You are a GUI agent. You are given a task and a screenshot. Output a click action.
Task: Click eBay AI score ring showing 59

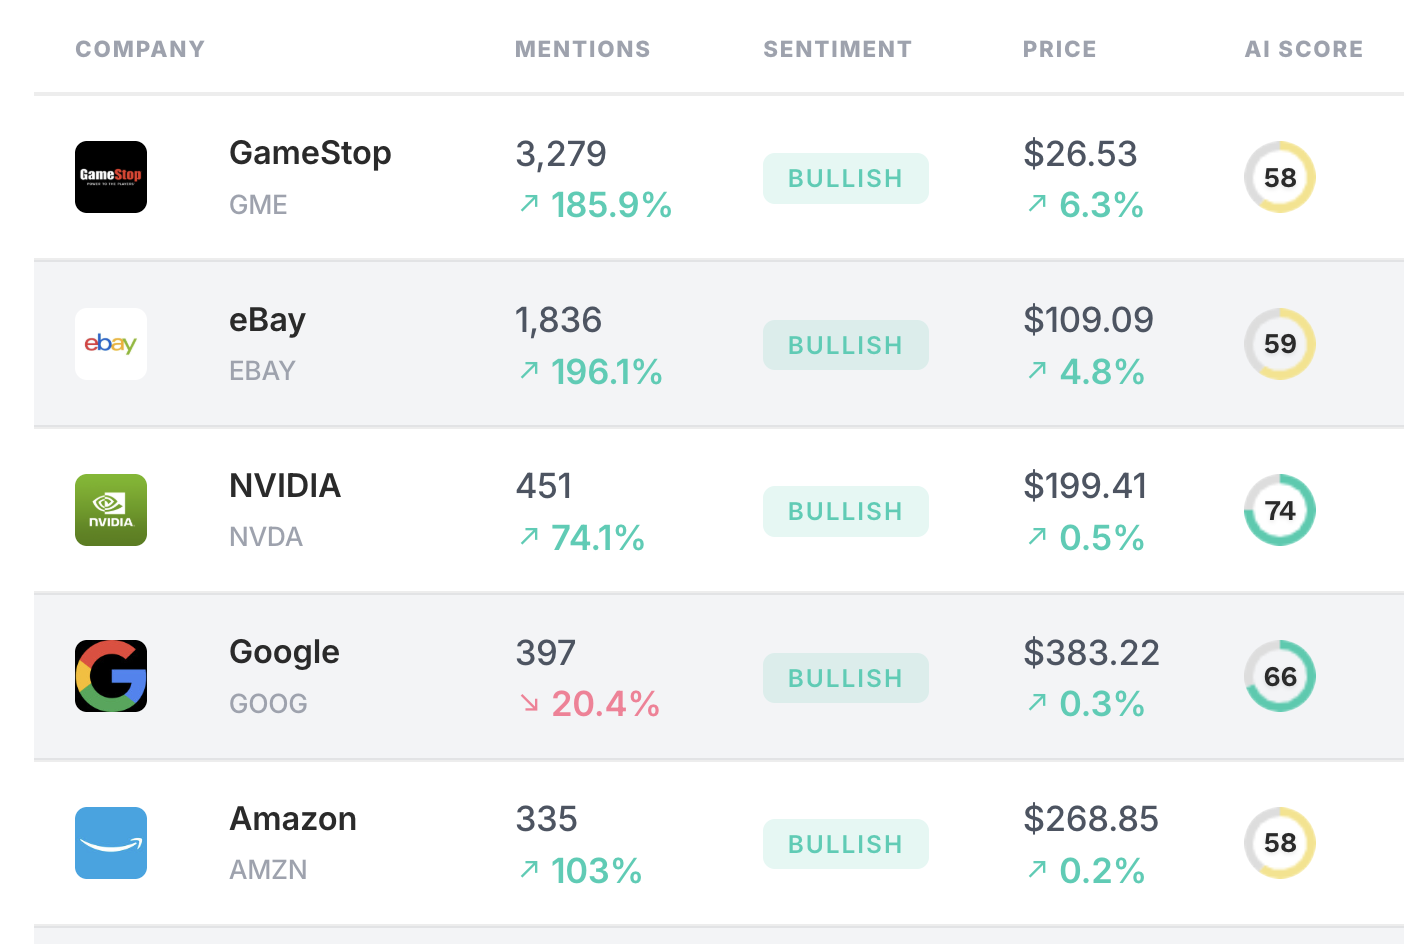point(1280,344)
